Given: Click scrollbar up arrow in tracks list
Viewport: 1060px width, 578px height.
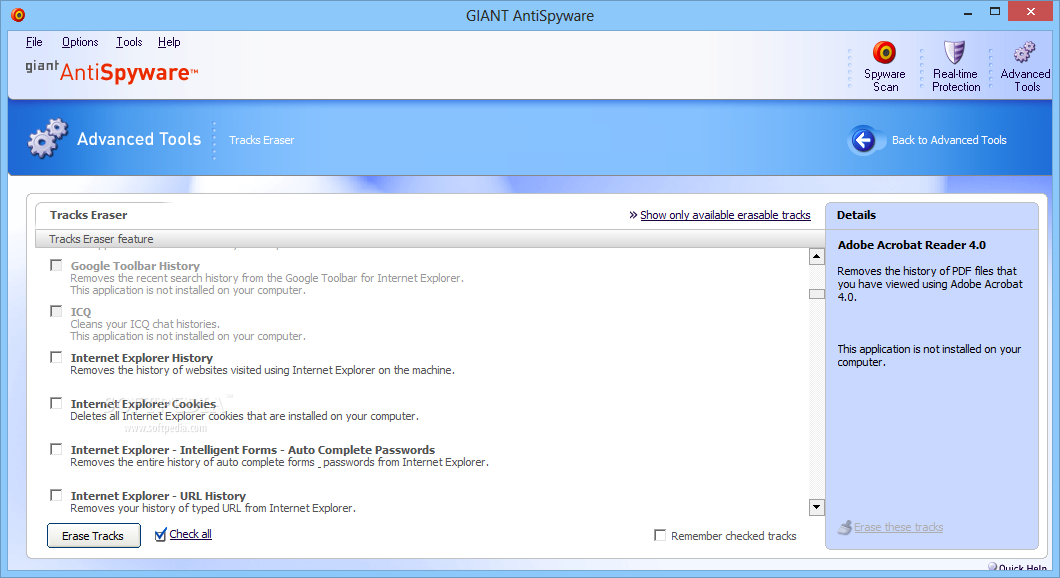Looking at the screenshot, I should pos(817,256).
